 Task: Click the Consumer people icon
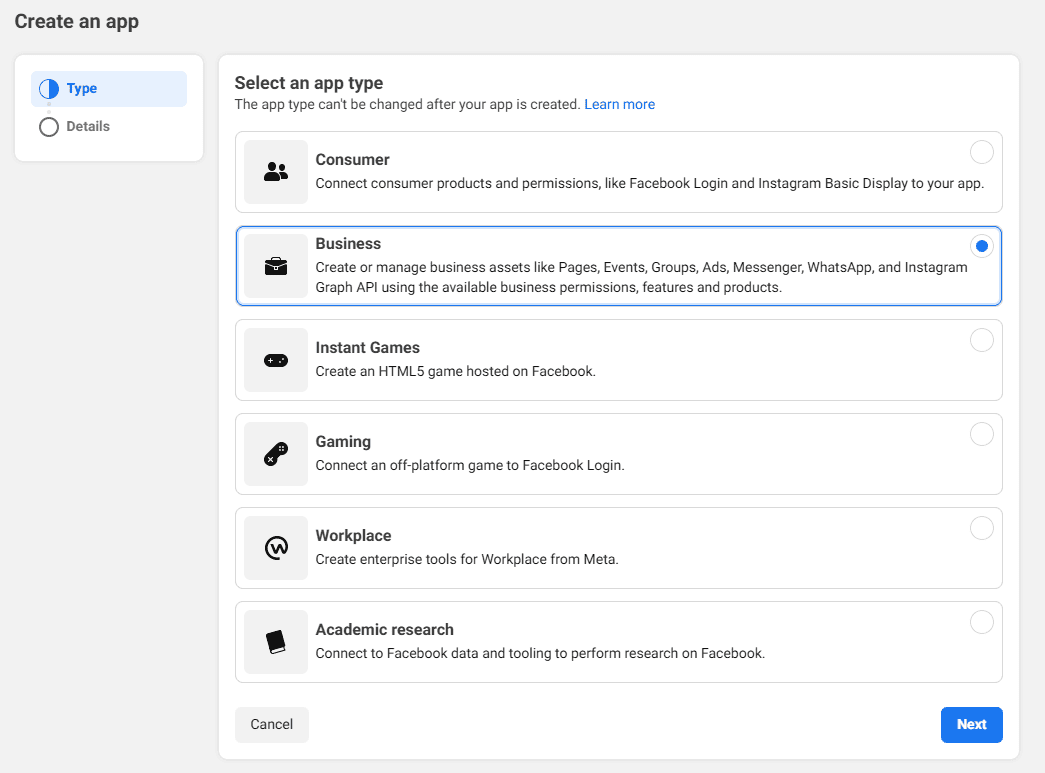coord(276,172)
